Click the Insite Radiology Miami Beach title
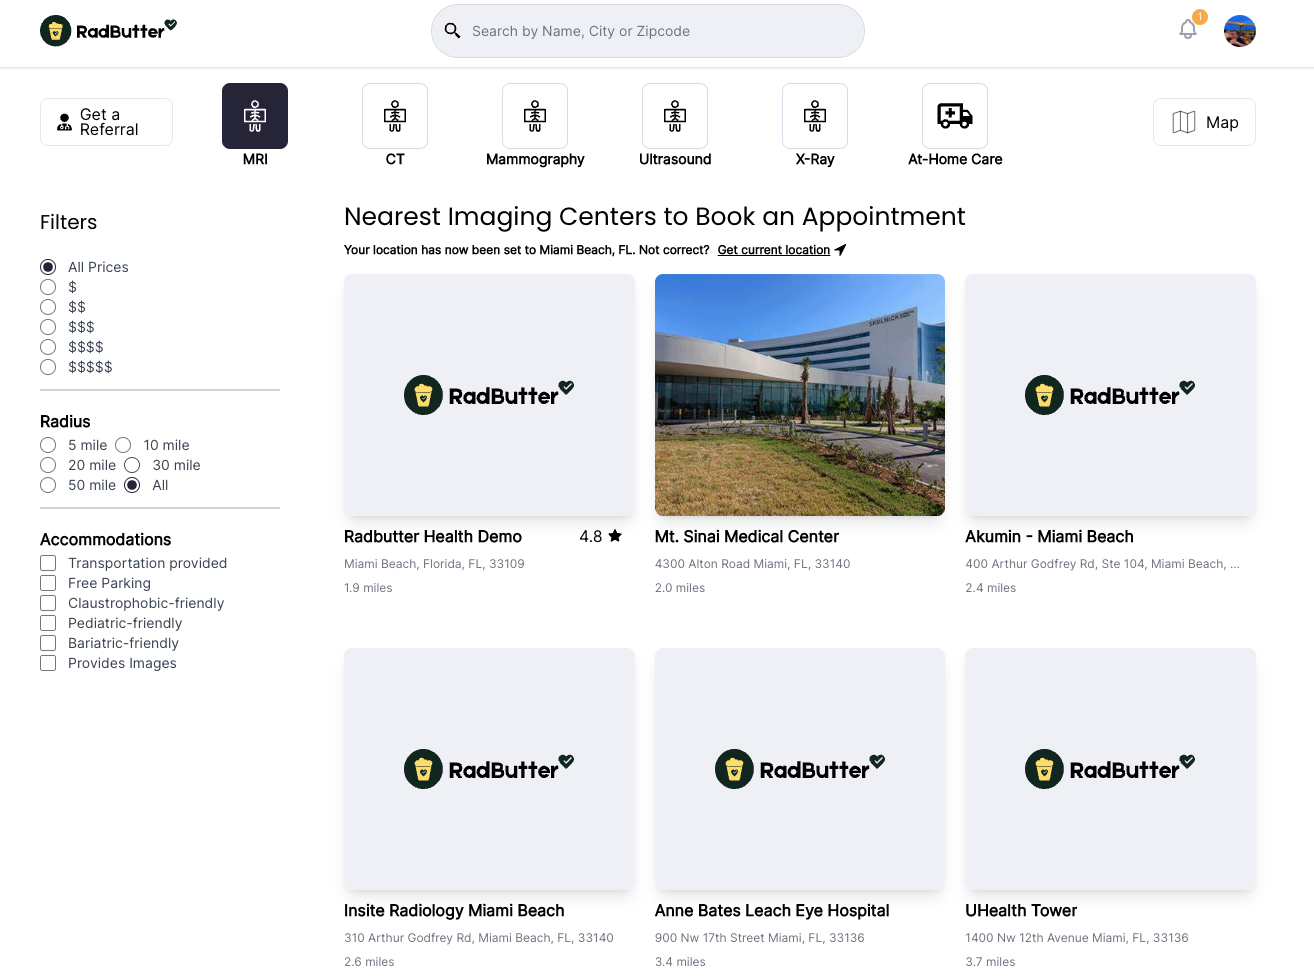The width and height of the screenshot is (1314, 976). click(x=454, y=911)
